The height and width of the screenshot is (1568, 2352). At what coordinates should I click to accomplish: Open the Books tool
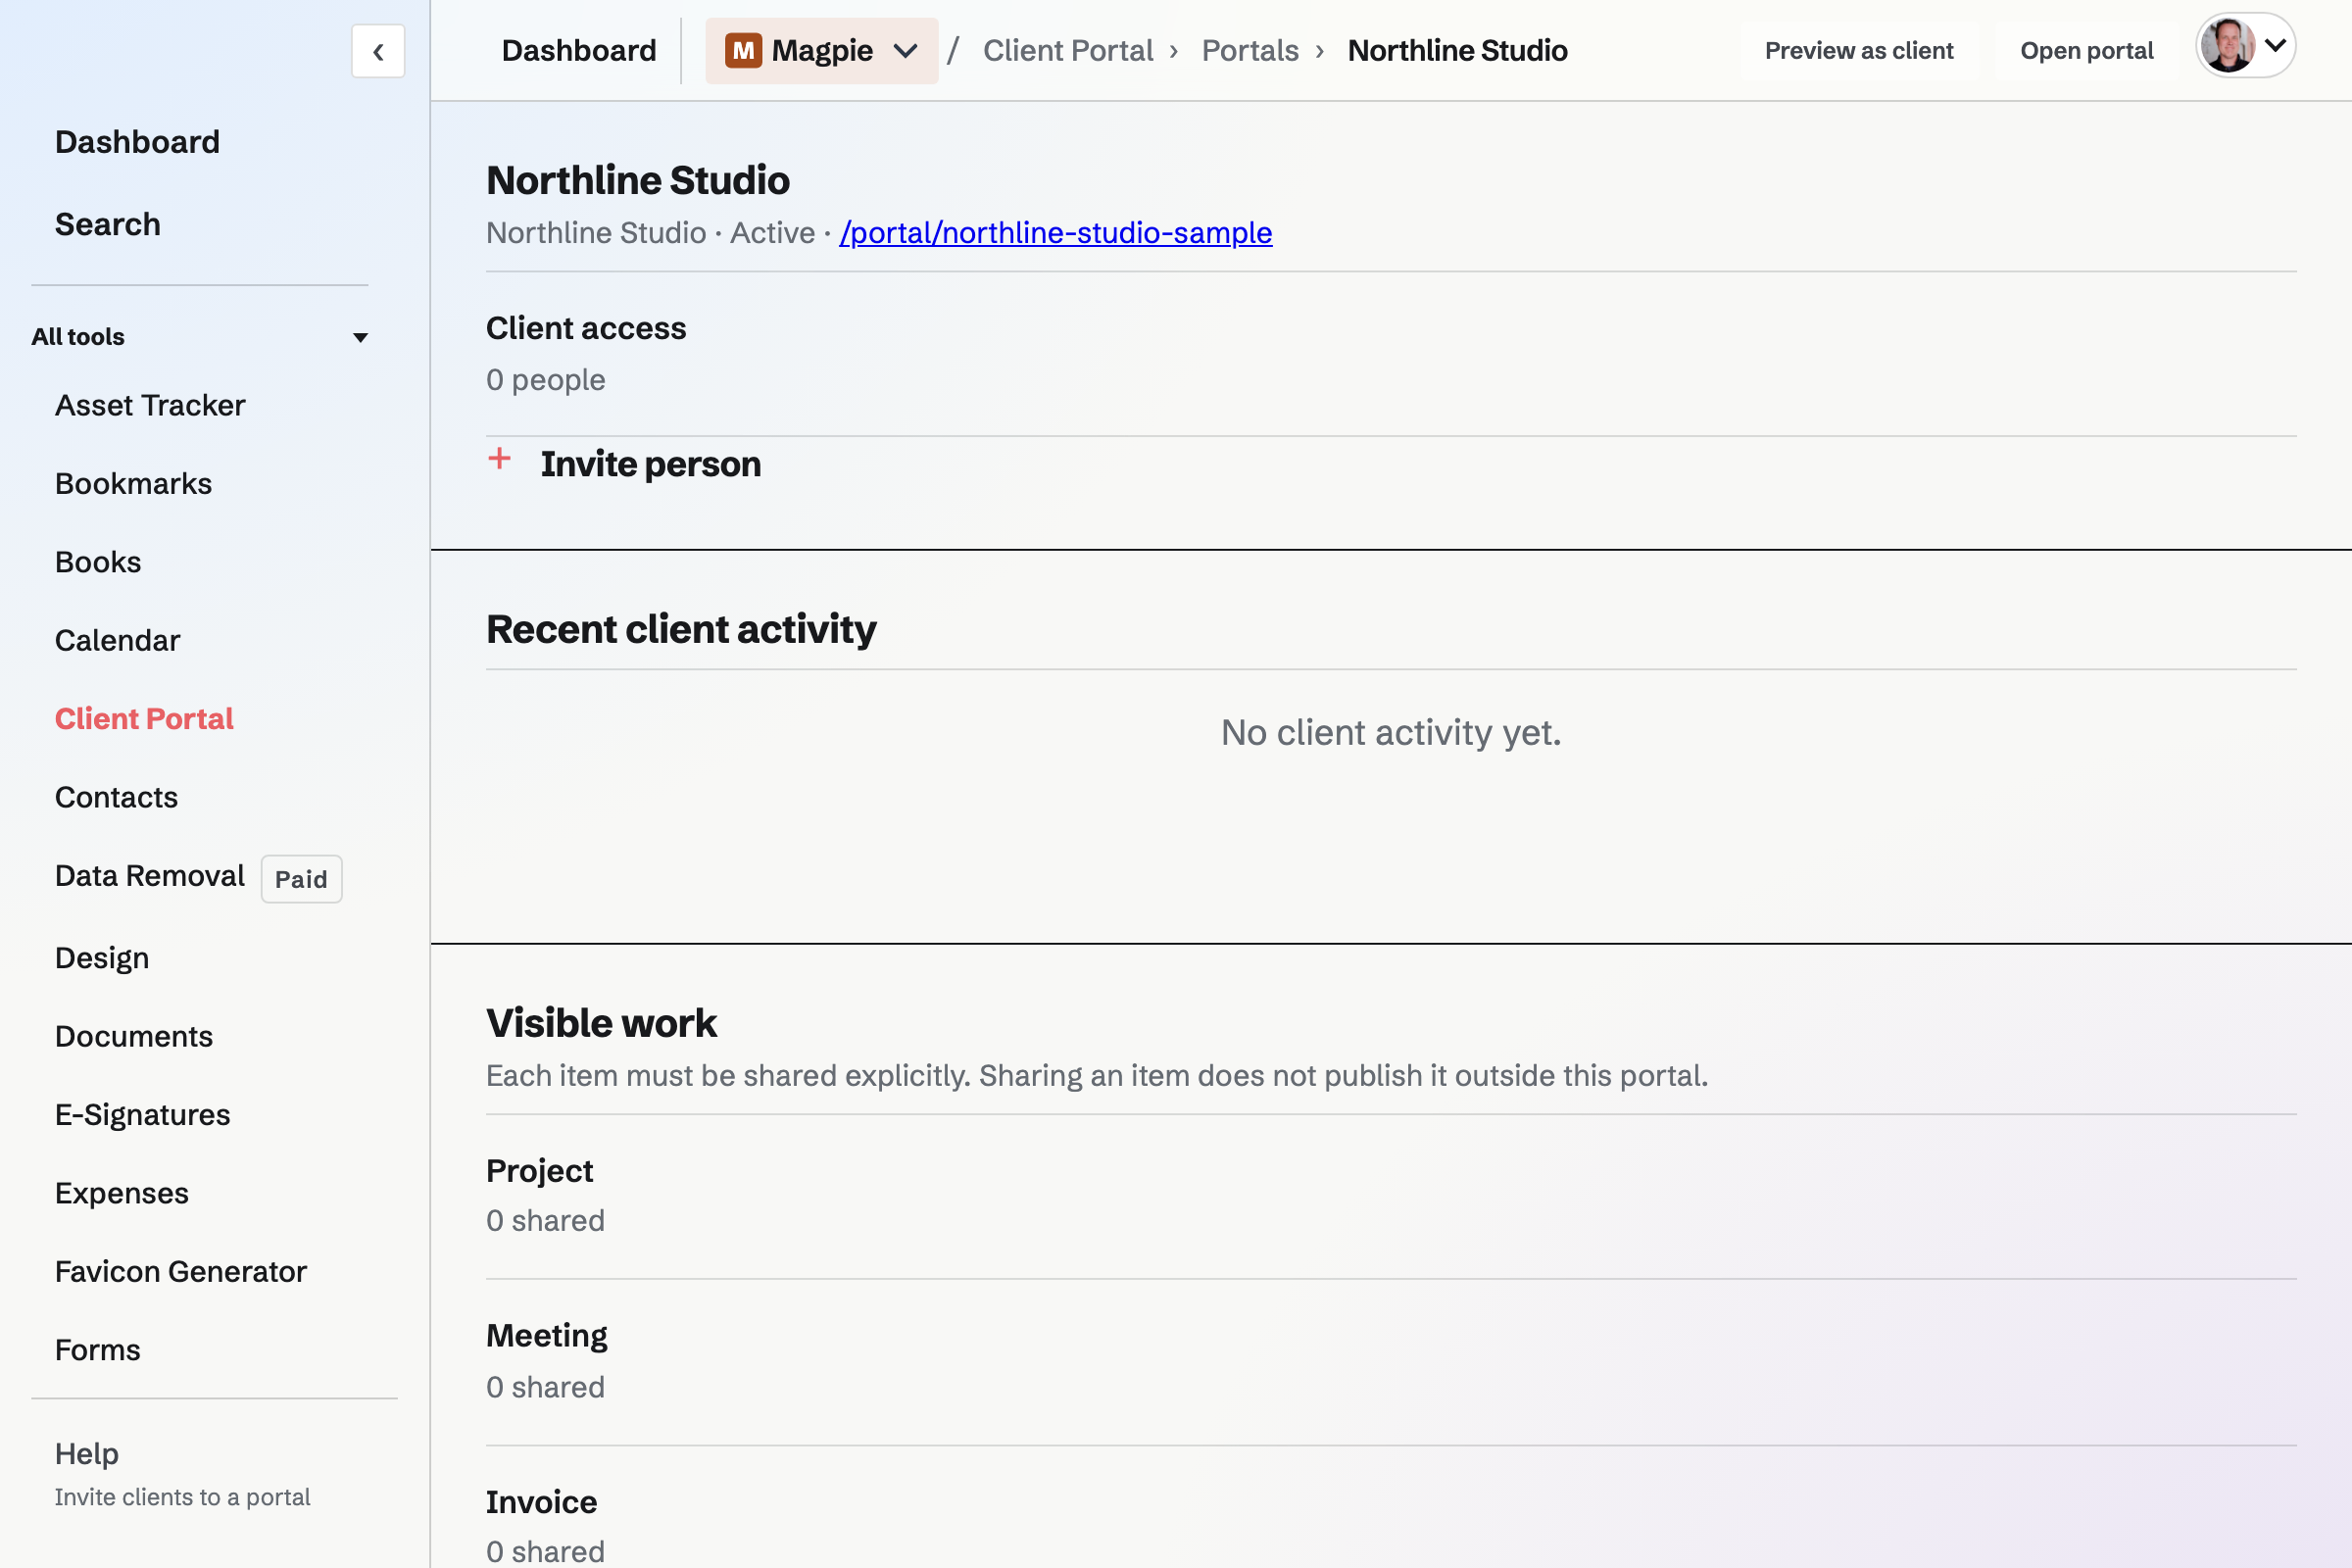coord(98,562)
